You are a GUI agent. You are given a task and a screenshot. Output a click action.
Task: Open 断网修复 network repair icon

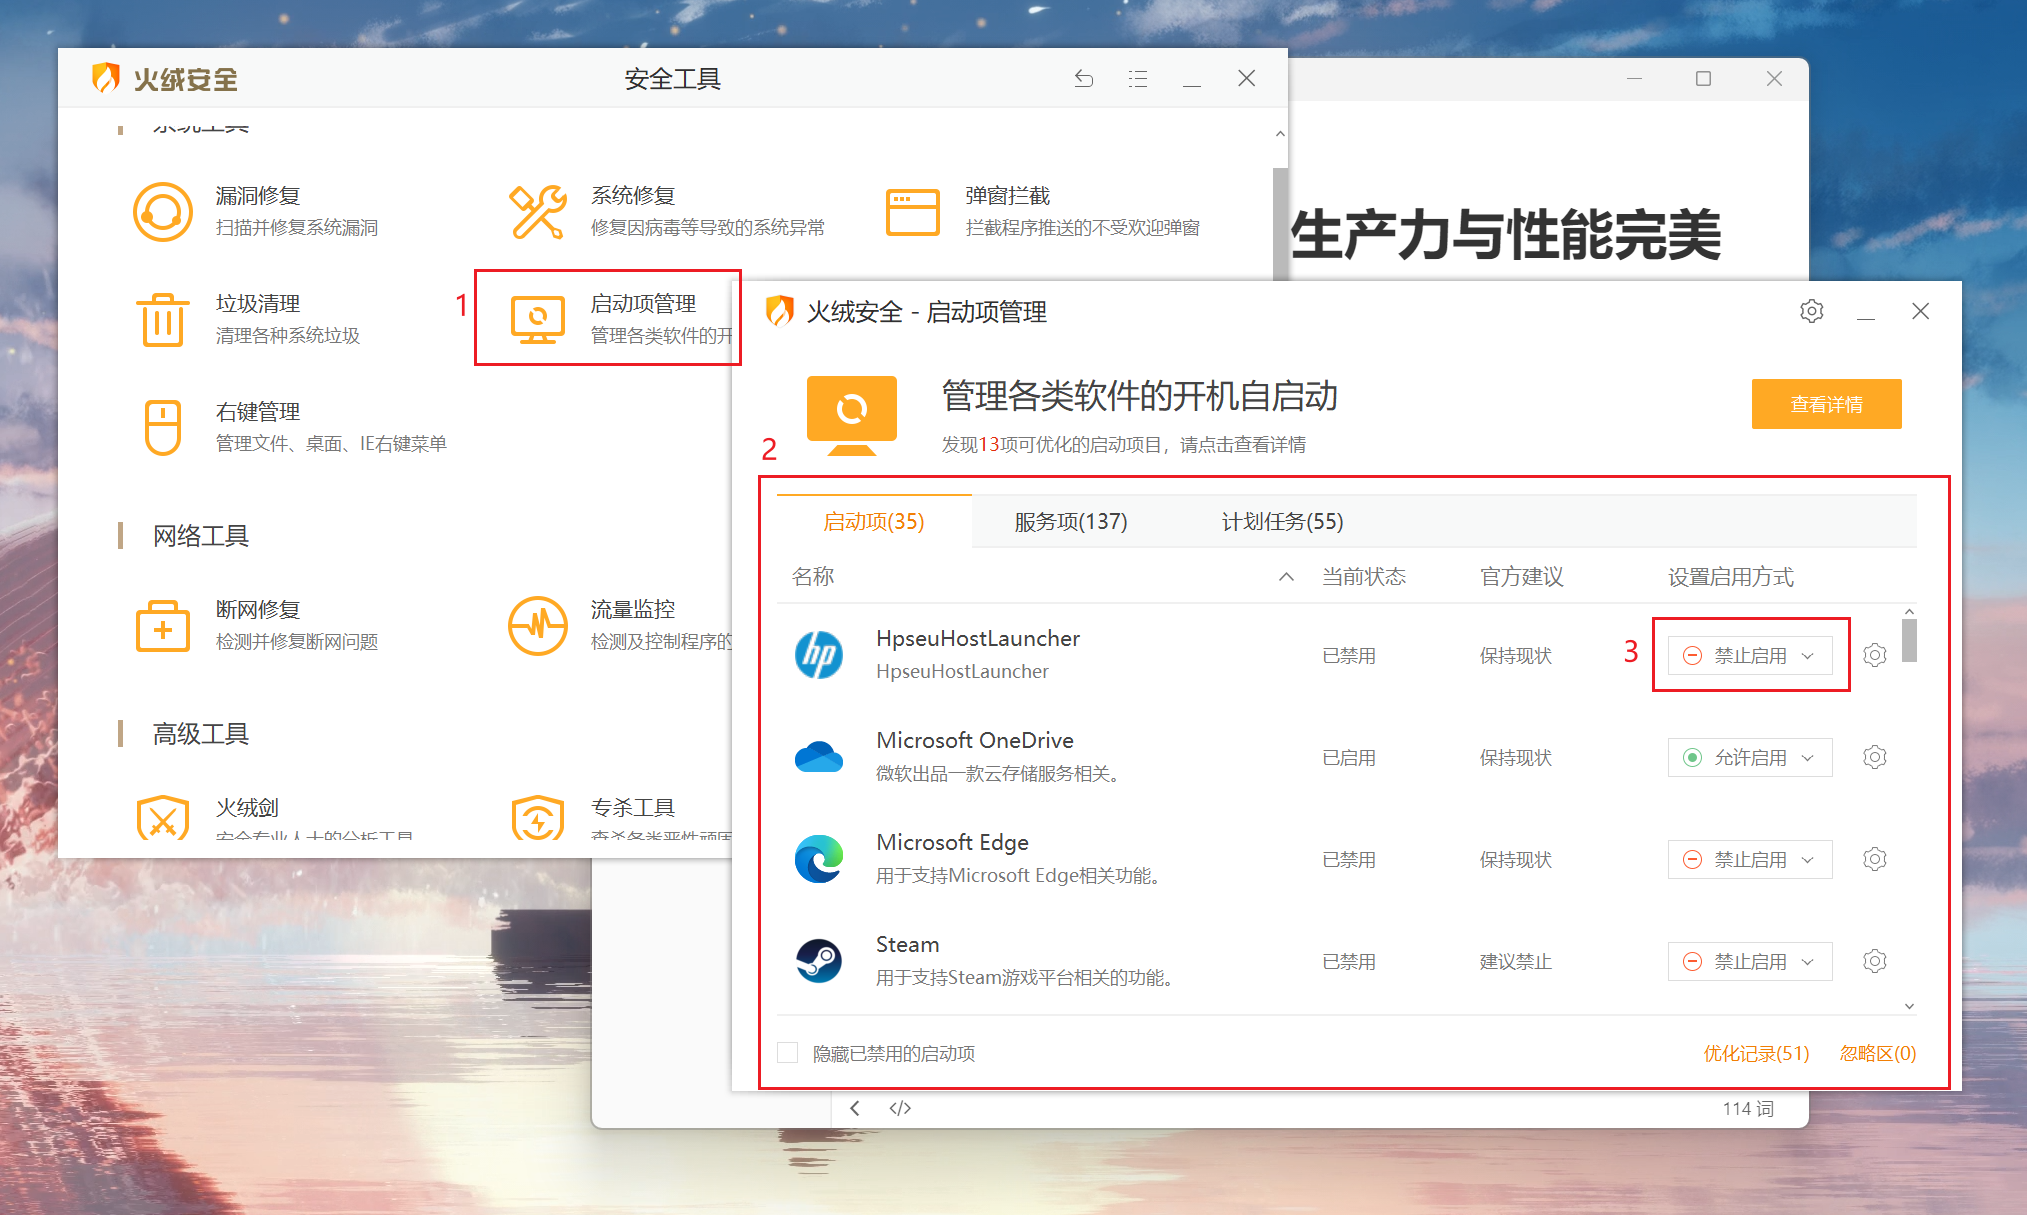pyautogui.click(x=163, y=626)
